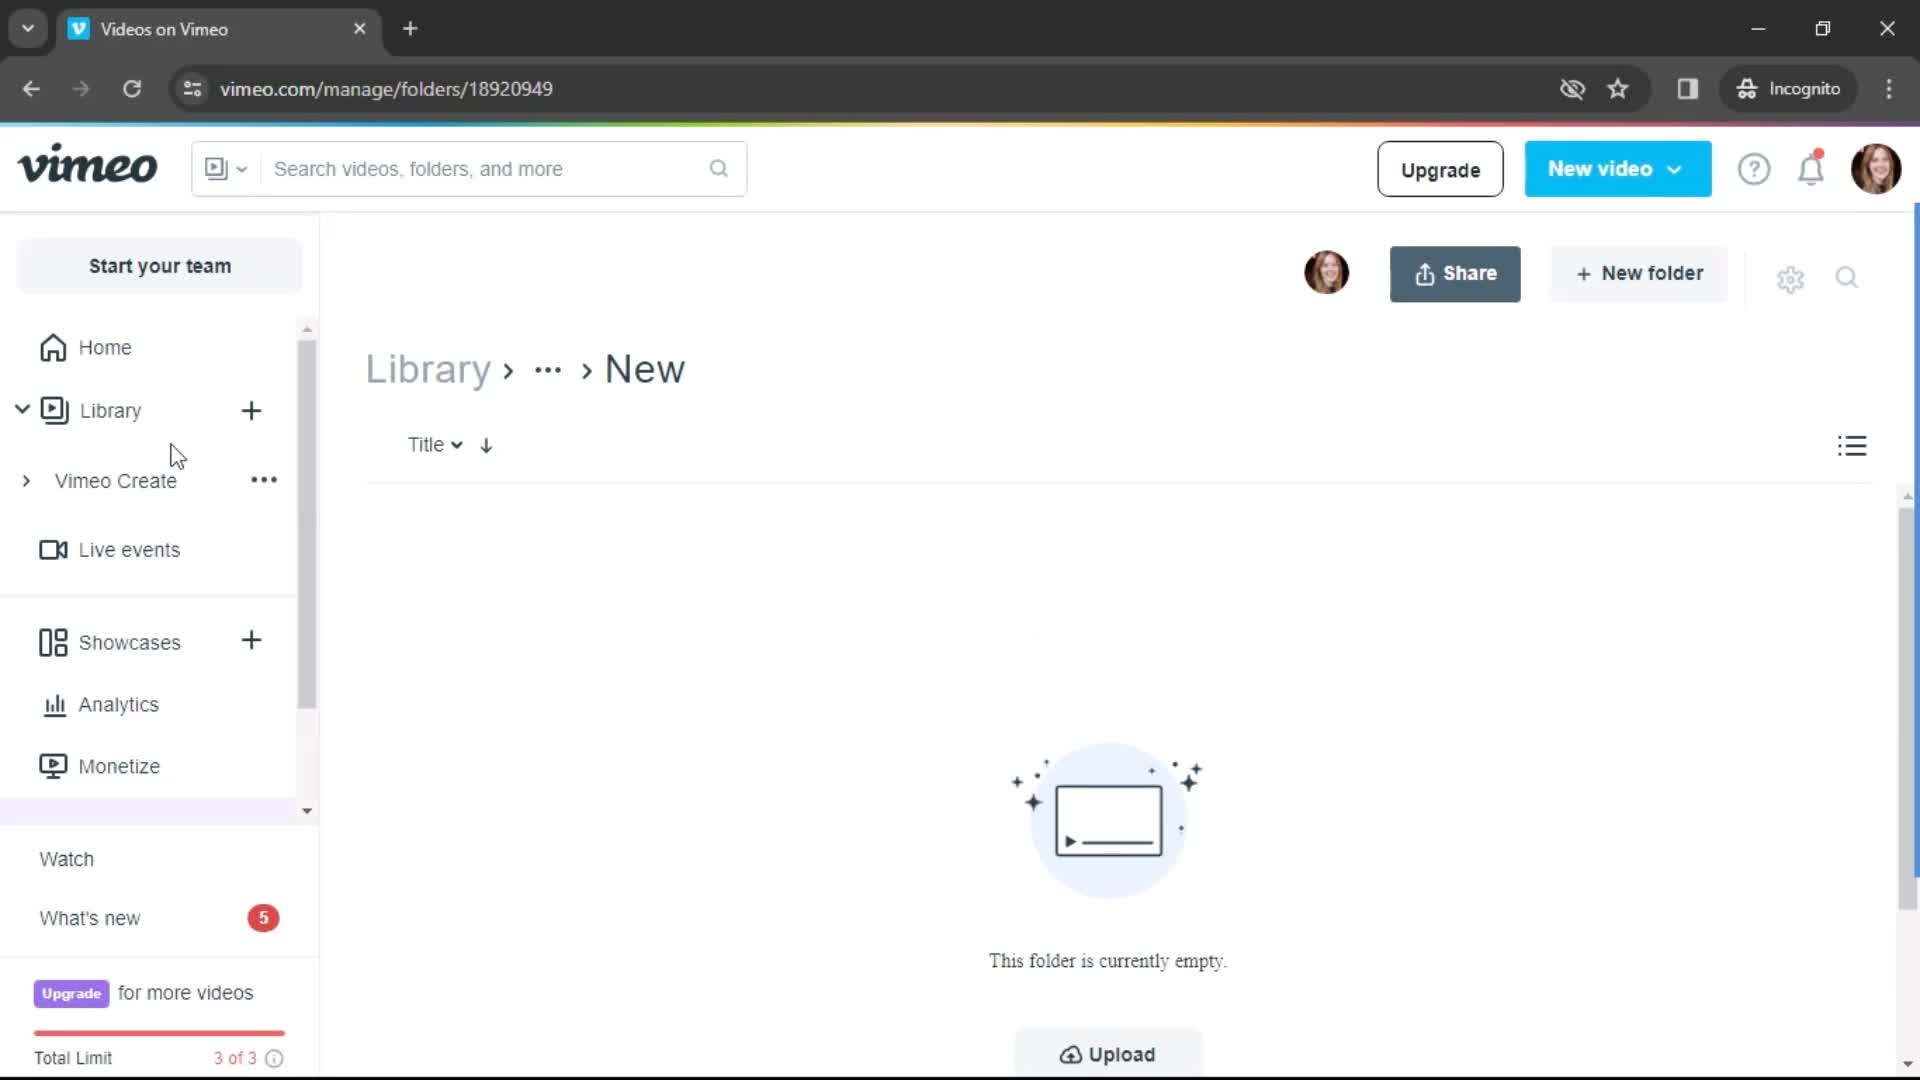Screen dimensions: 1920x1080
Task: Drag the total limit progress bar
Action: [160, 1033]
